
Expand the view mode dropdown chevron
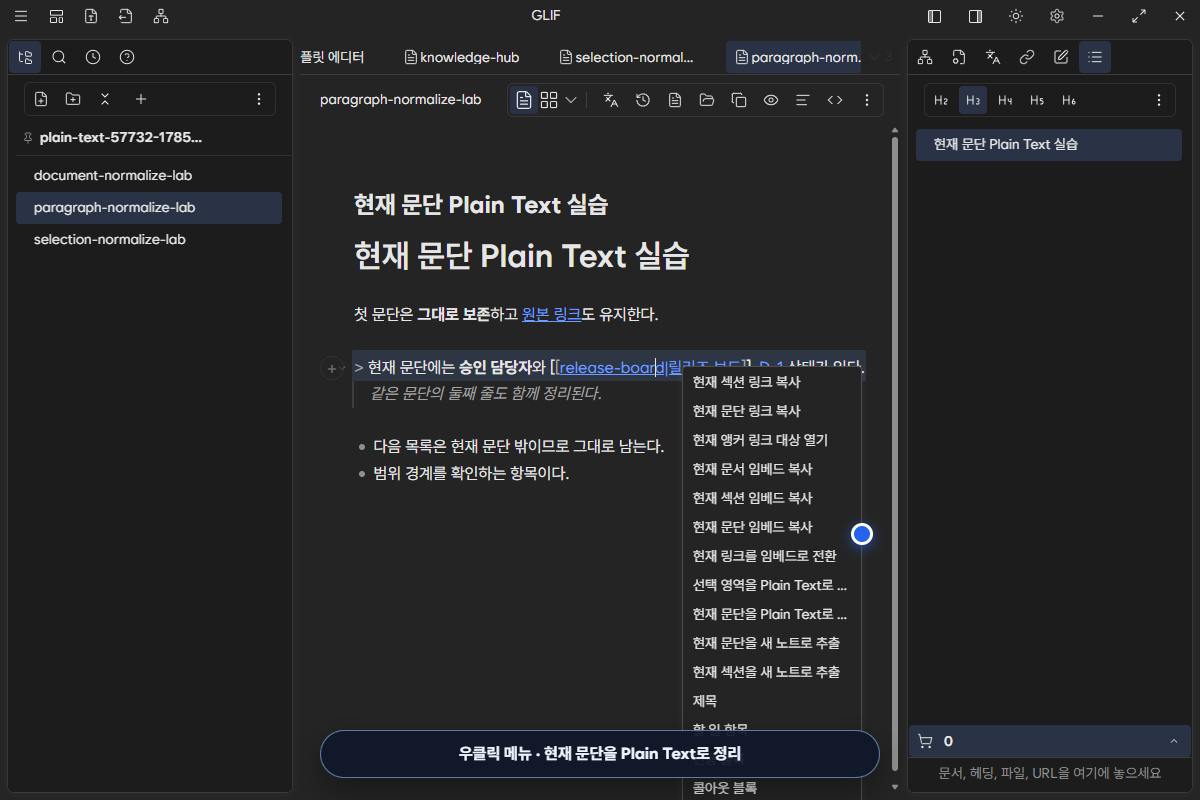point(571,100)
